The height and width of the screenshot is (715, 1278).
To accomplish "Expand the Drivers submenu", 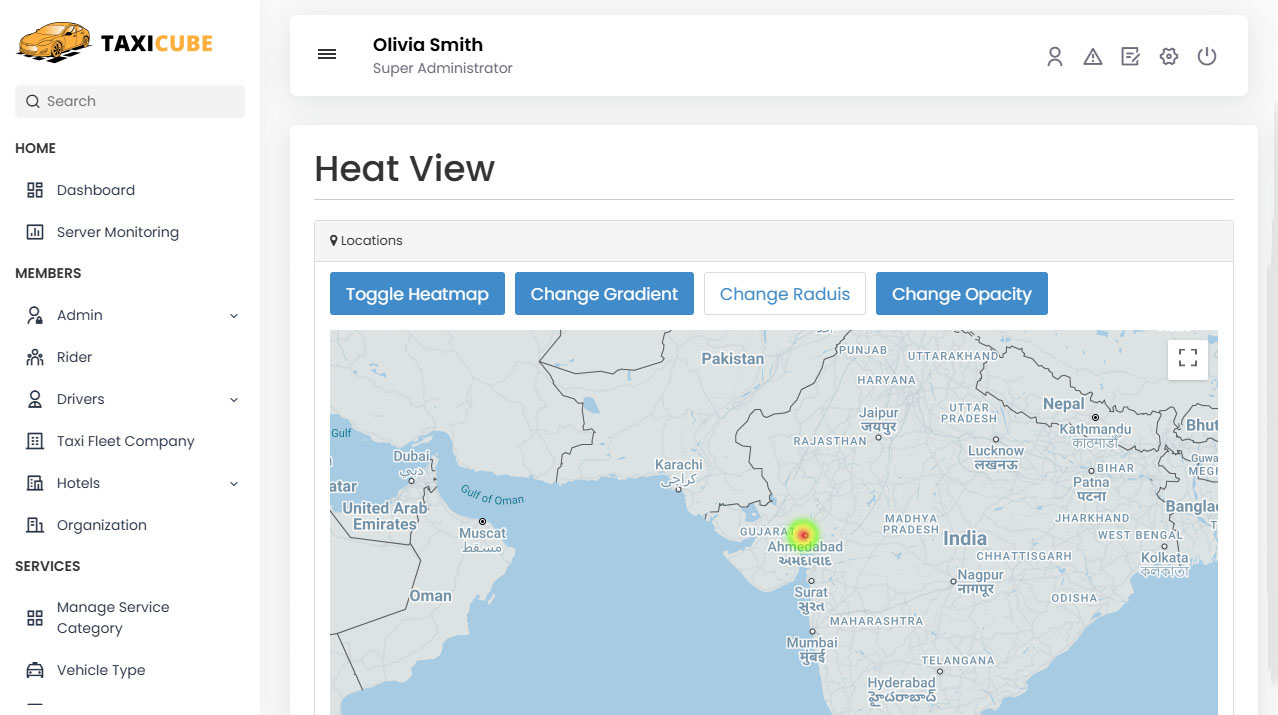I will point(234,400).
